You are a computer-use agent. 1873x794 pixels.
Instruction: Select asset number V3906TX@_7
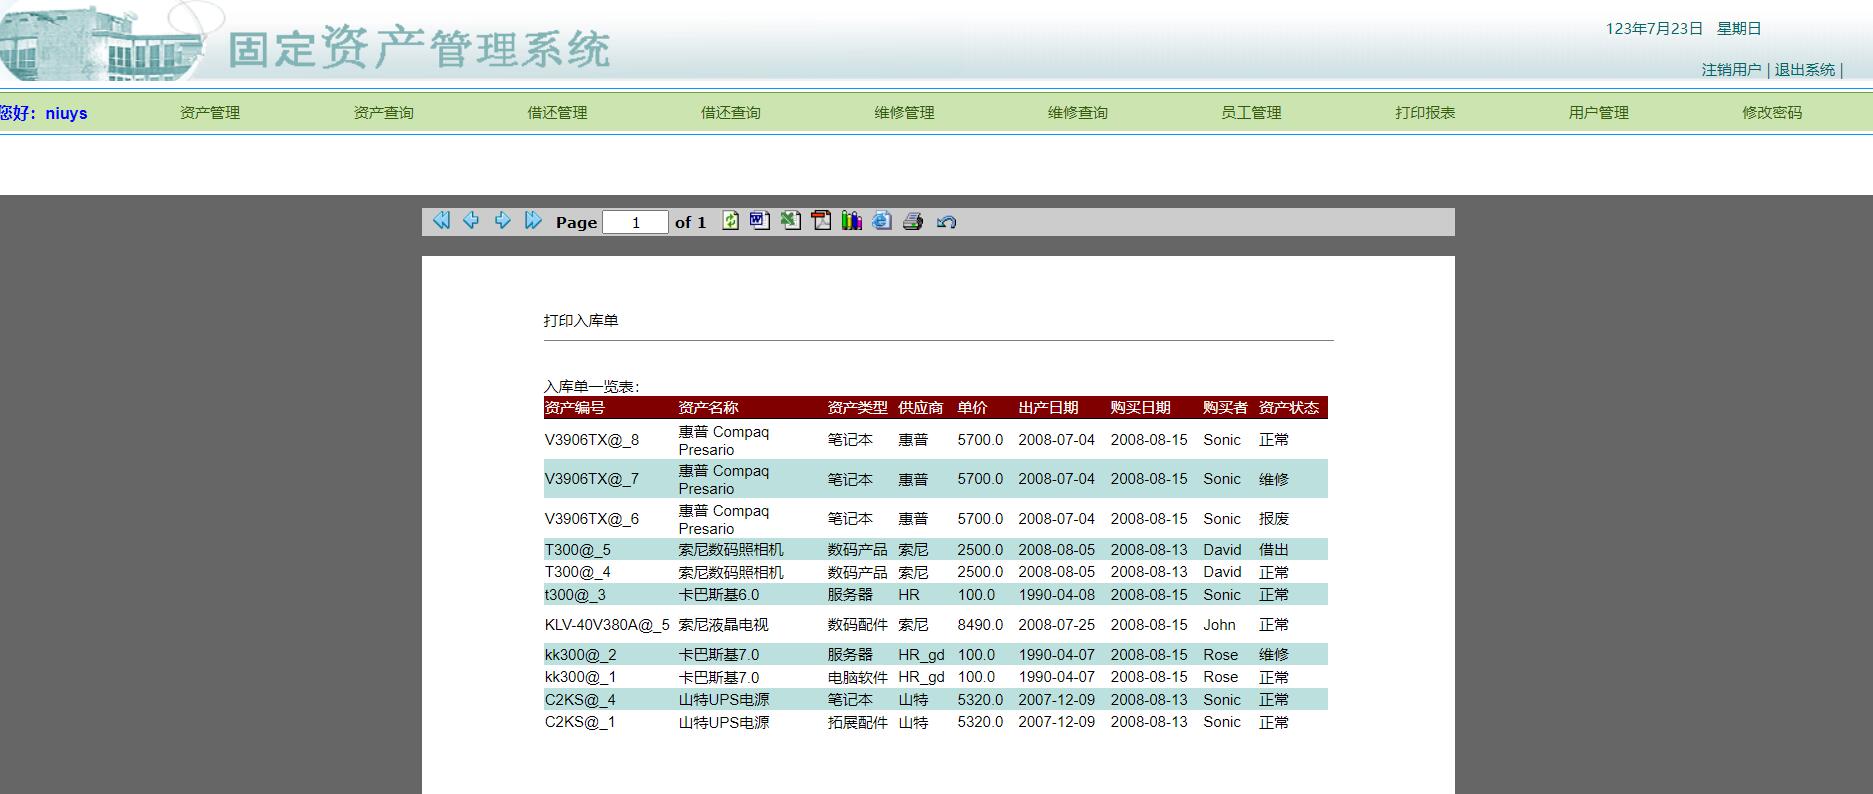tap(592, 479)
